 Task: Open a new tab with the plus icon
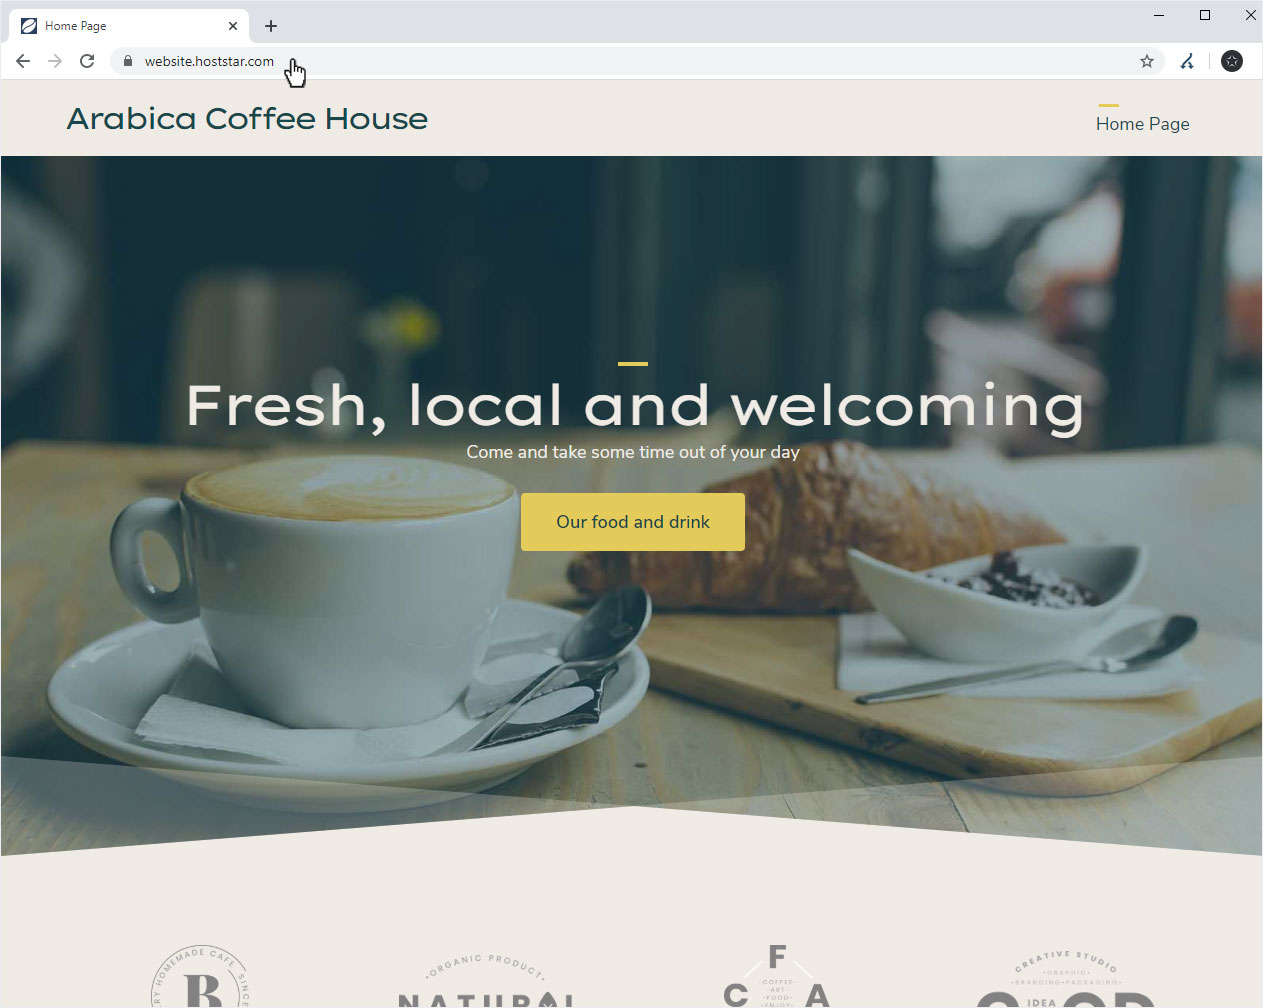pyautogui.click(x=271, y=26)
